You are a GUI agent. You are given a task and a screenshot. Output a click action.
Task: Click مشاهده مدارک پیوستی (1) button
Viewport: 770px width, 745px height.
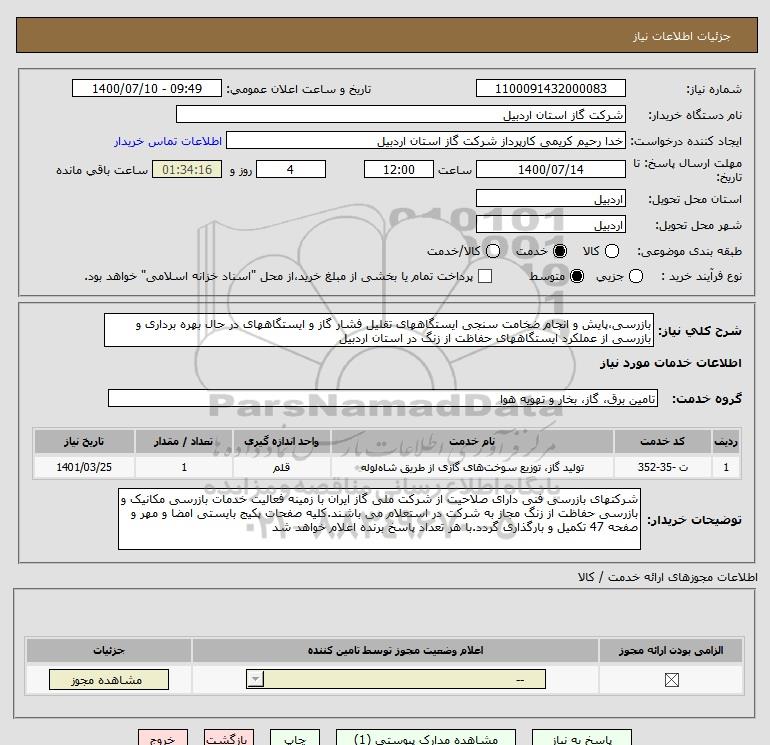pyautogui.click(x=426, y=738)
